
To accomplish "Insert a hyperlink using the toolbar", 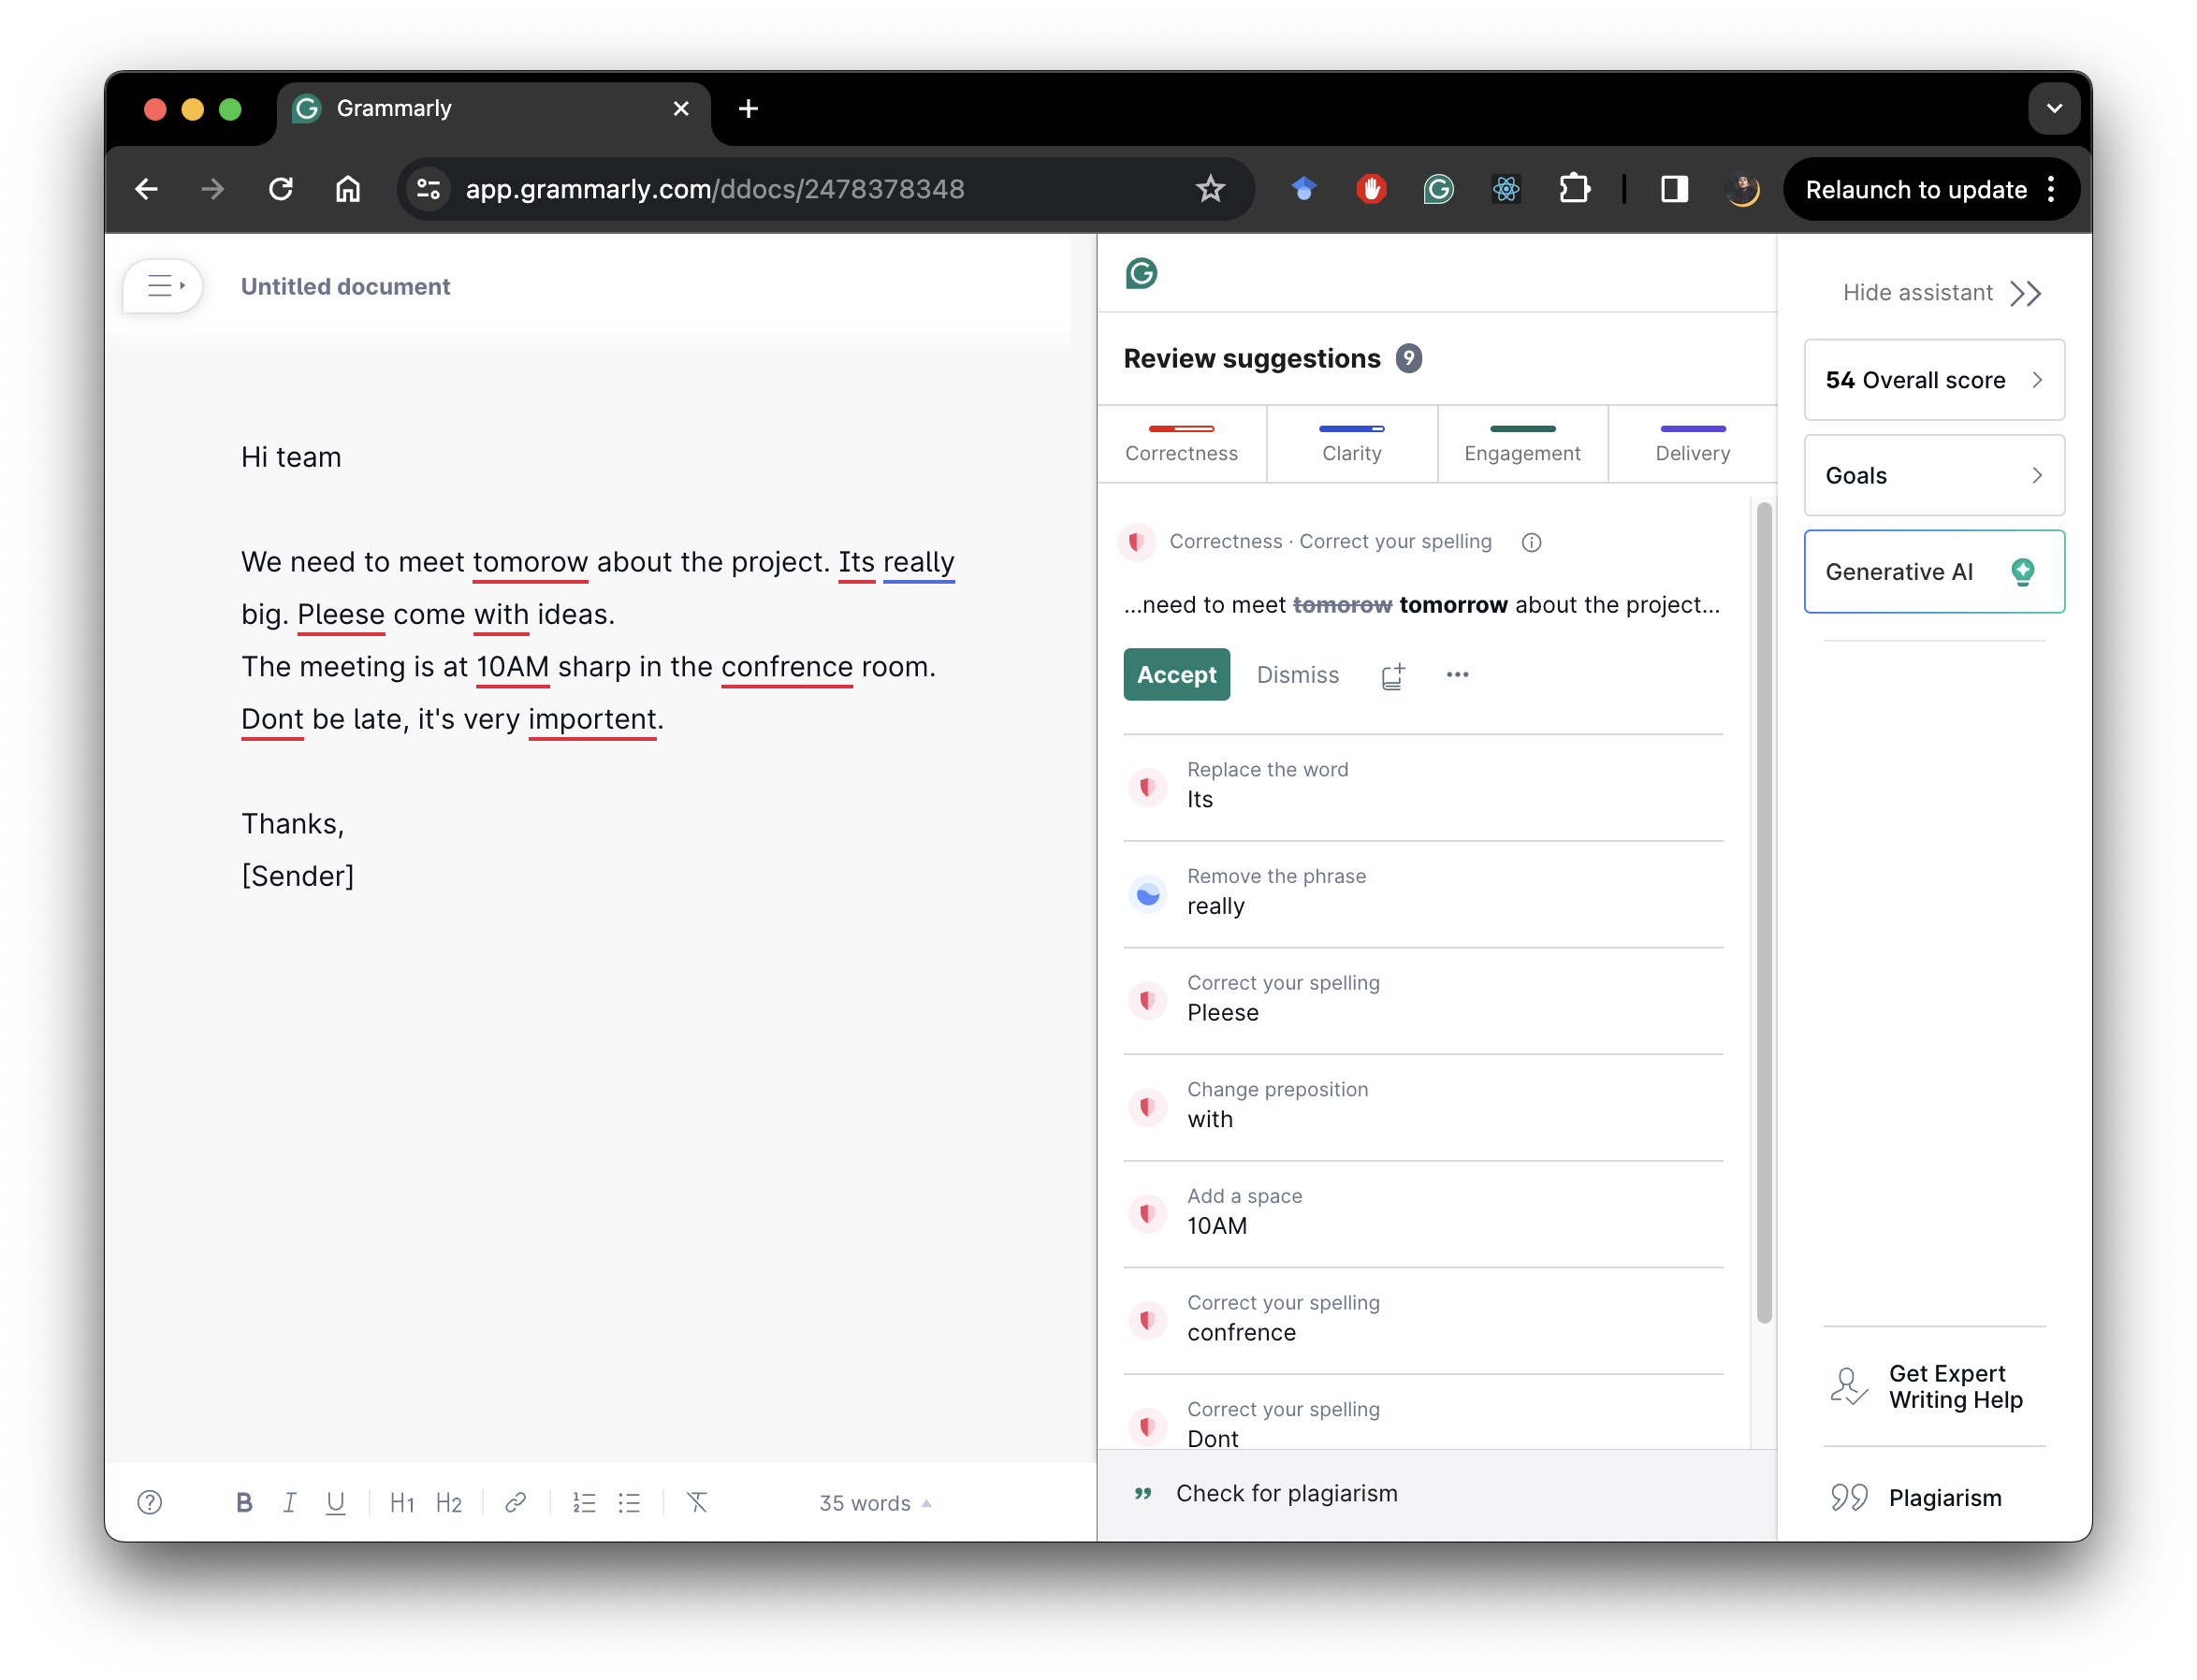I will tap(515, 1502).
